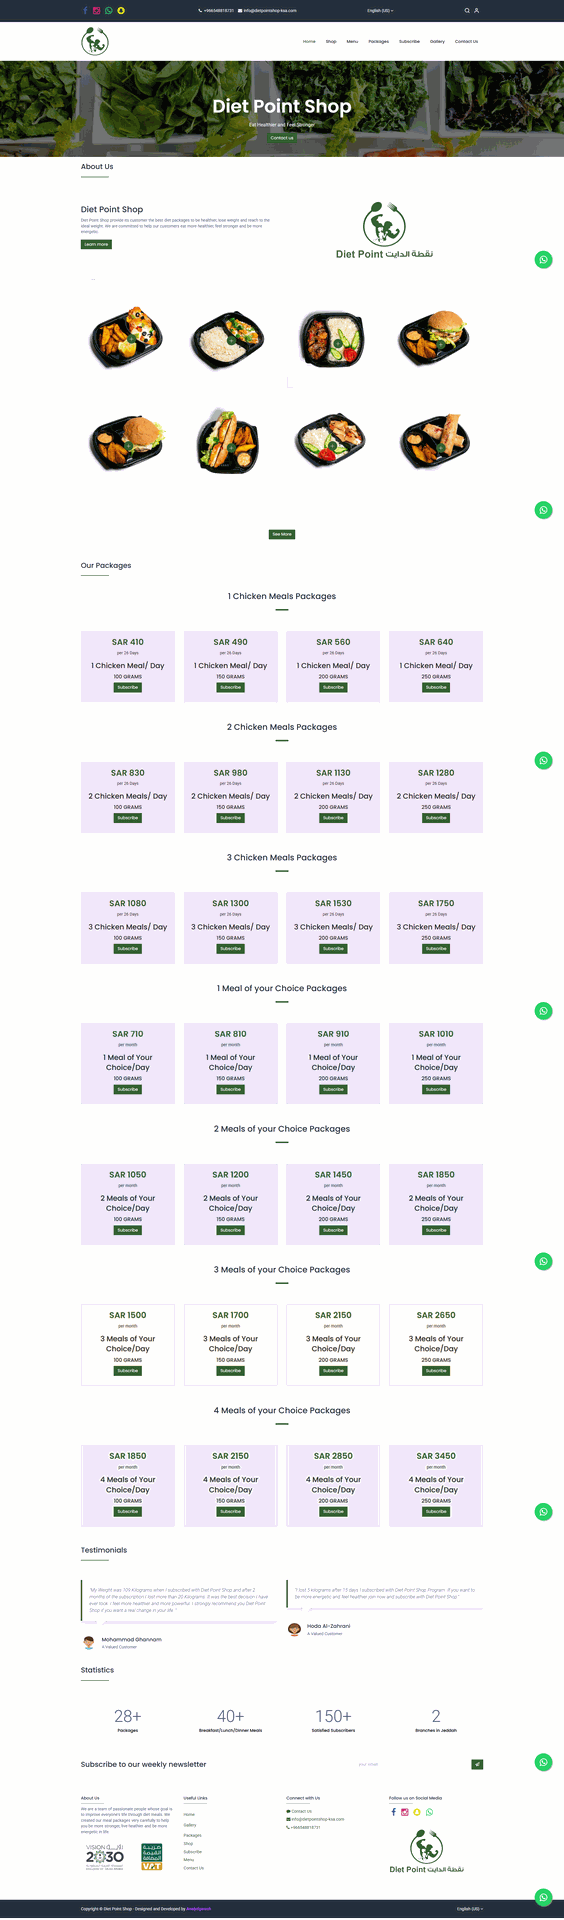Image resolution: width=564 pixels, height=1920 pixels.
Task: Open the Gallery navigation item
Action: coord(438,41)
